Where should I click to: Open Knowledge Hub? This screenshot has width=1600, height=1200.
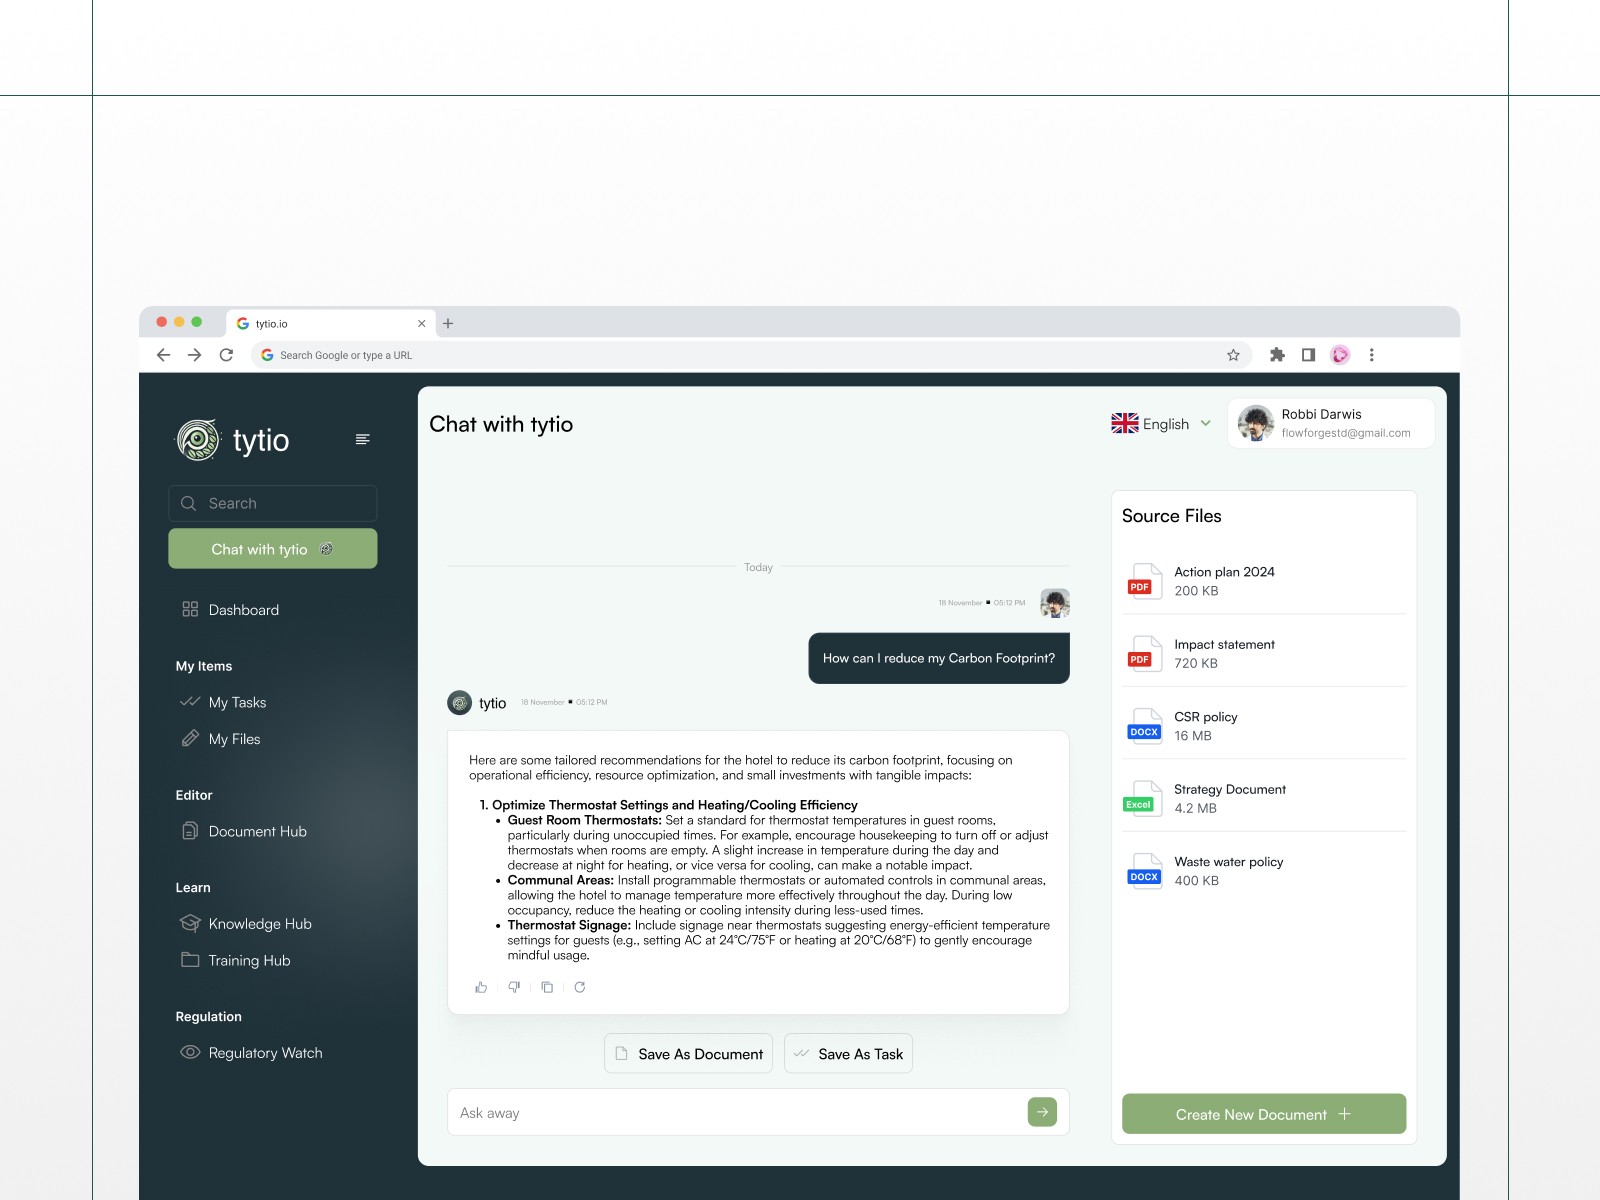[245, 924]
